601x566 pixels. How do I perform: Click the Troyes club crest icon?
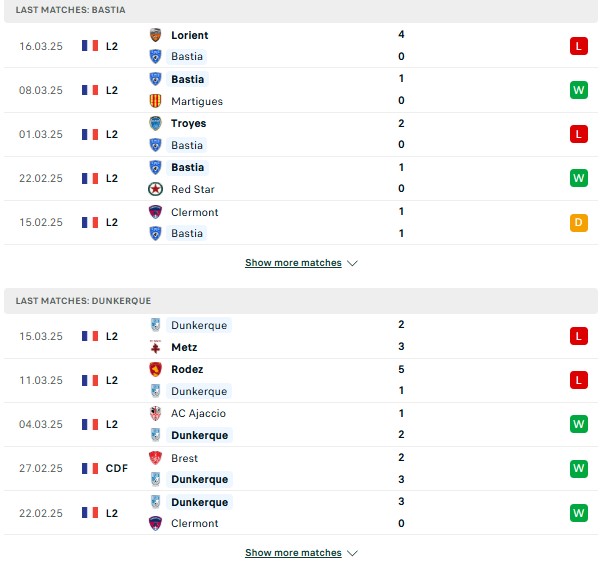[155, 123]
